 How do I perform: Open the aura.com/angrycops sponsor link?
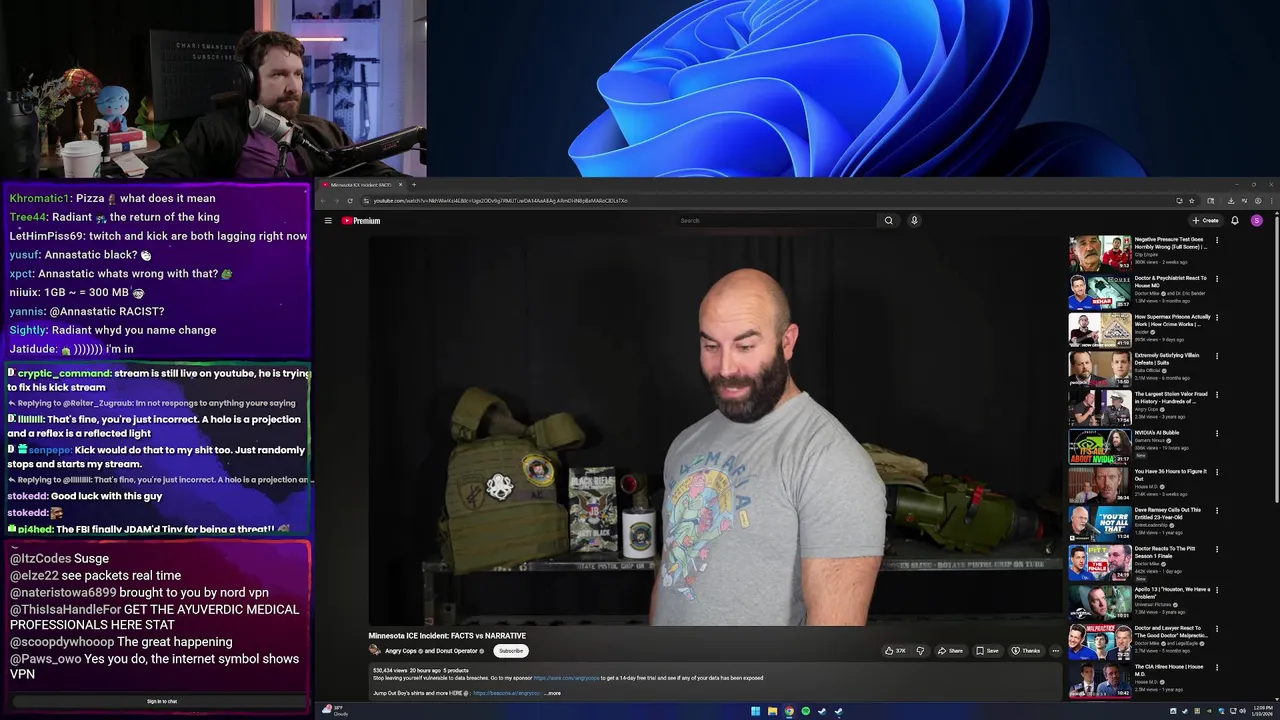pyautogui.click(x=566, y=678)
